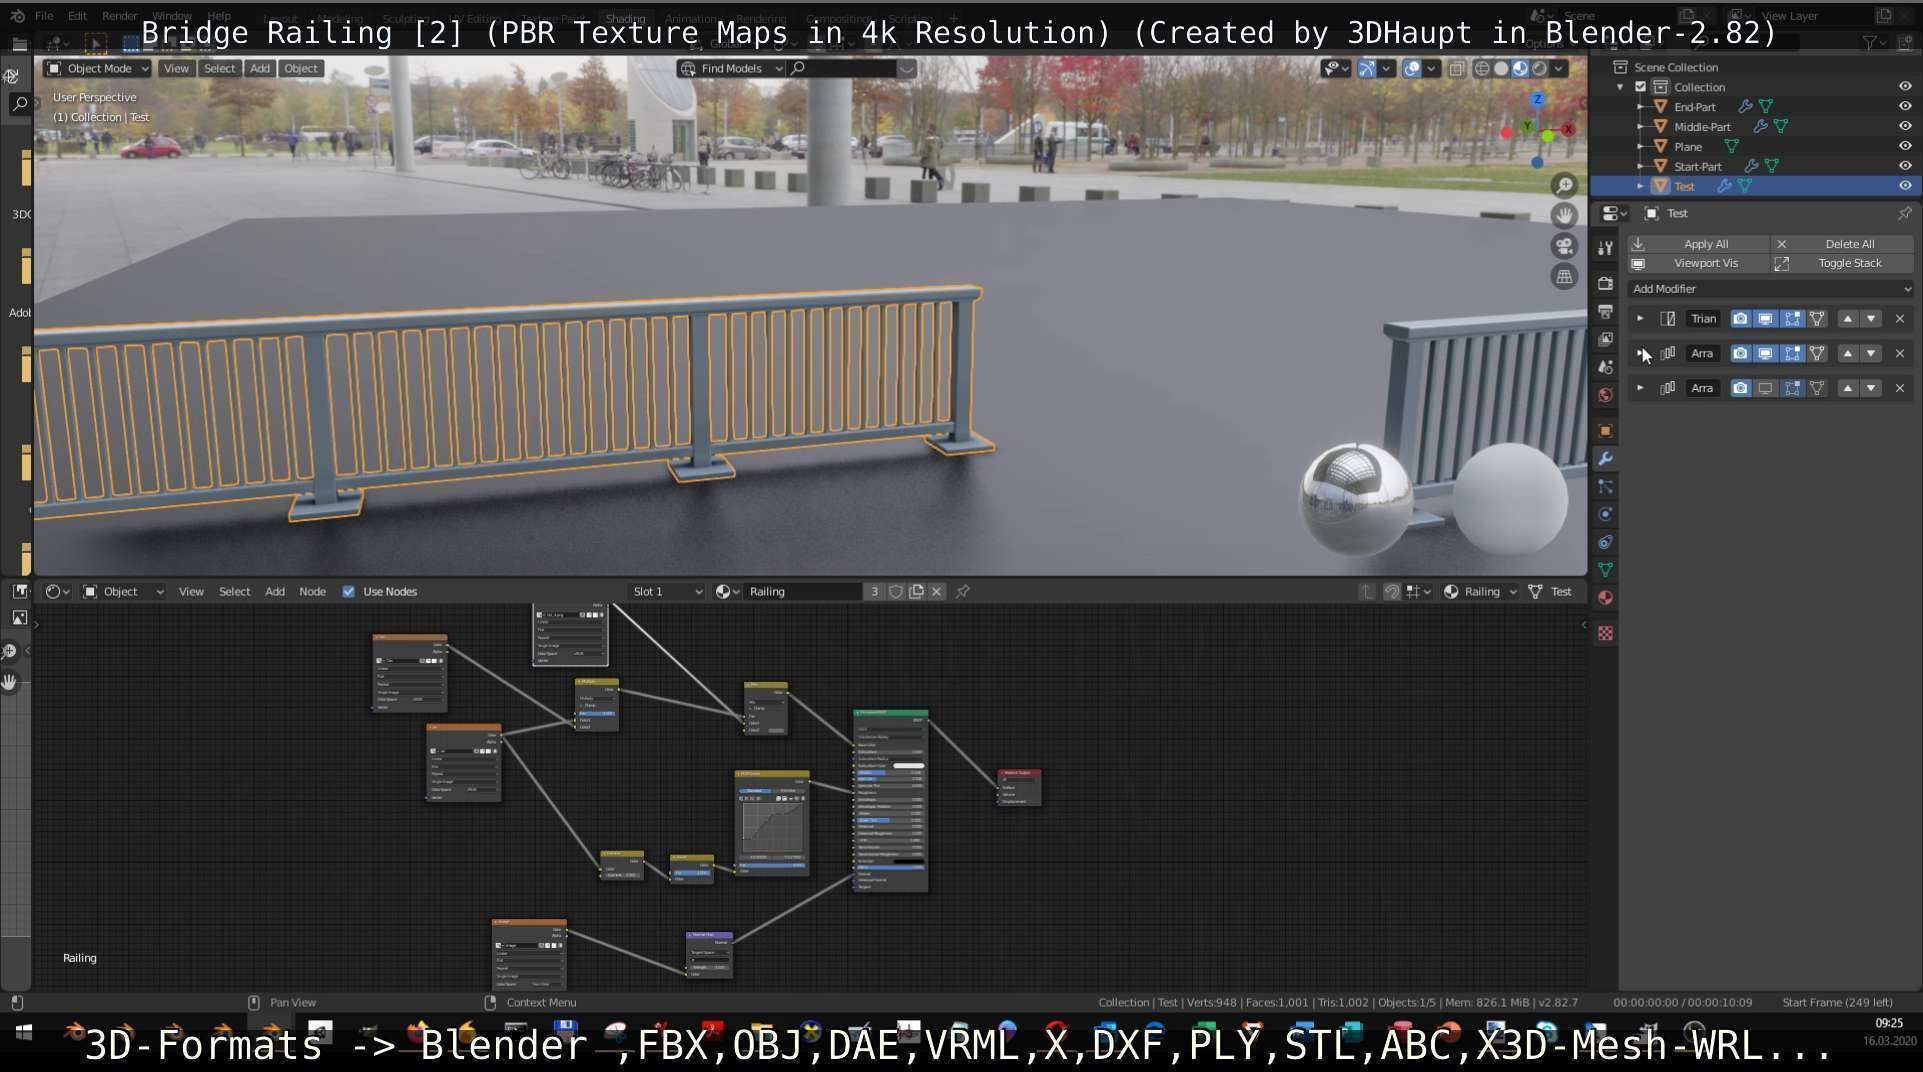Enable viewport display on second Arra modifier

click(x=1765, y=389)
